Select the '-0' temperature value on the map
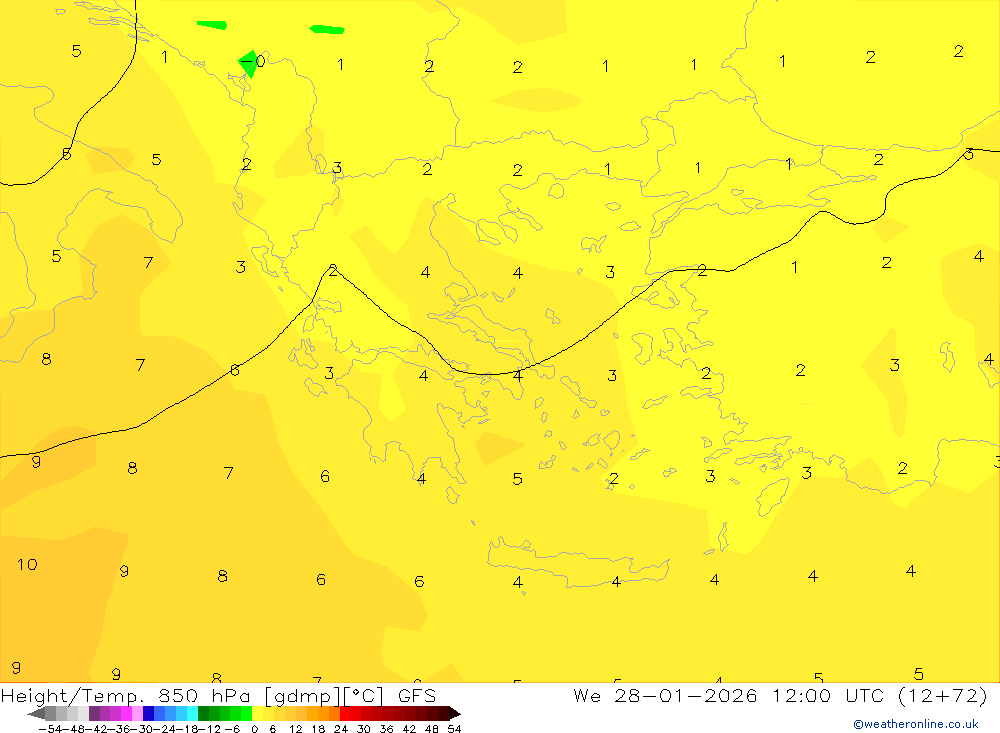1000x733 pixels. [x=253, y=61]
